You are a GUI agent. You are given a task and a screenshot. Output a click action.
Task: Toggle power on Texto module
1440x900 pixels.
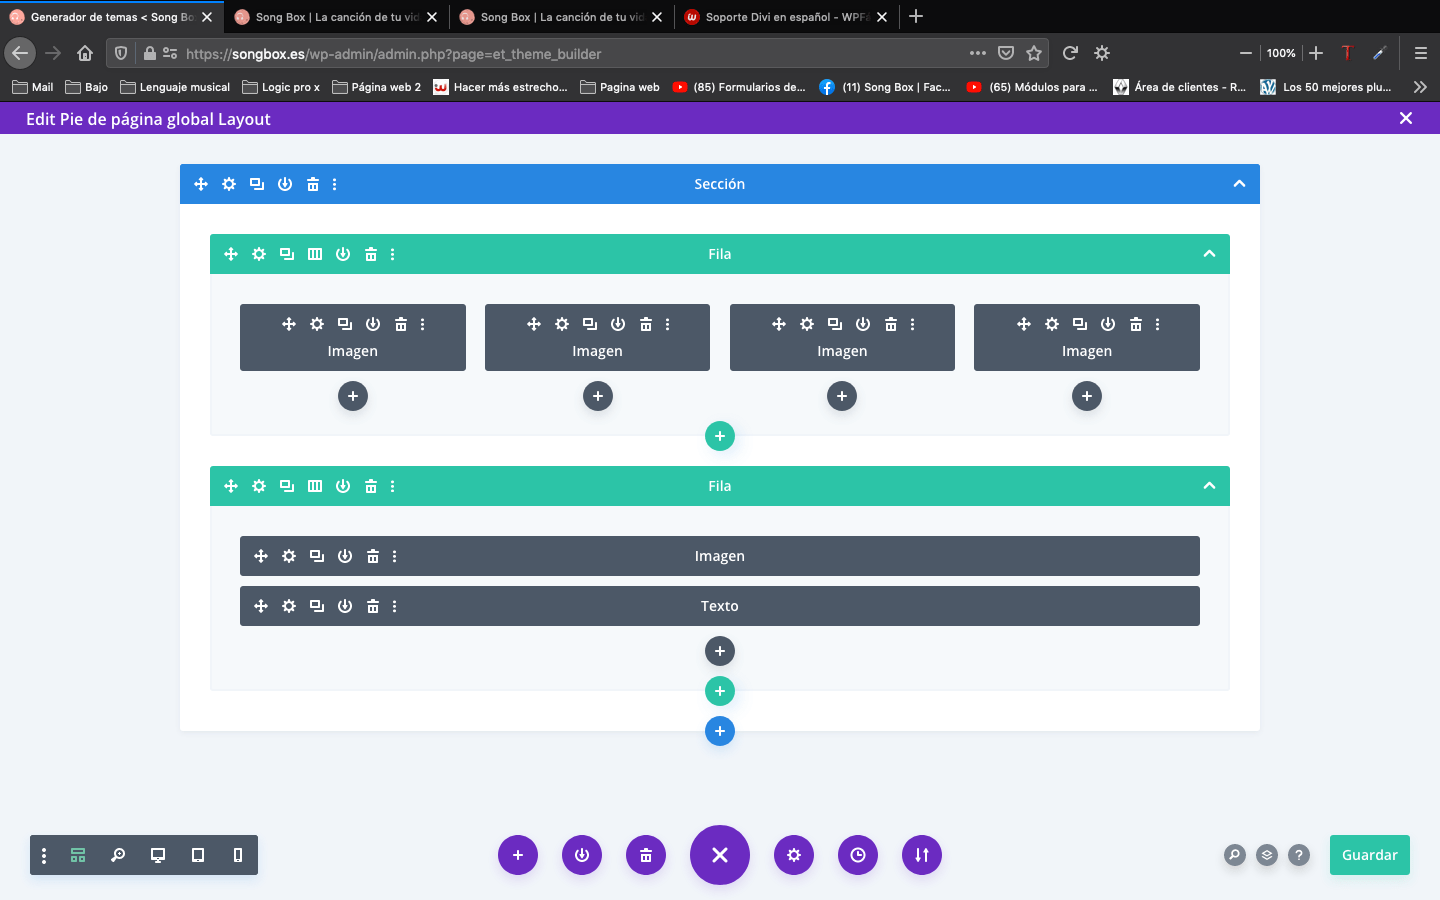(345, 606)
